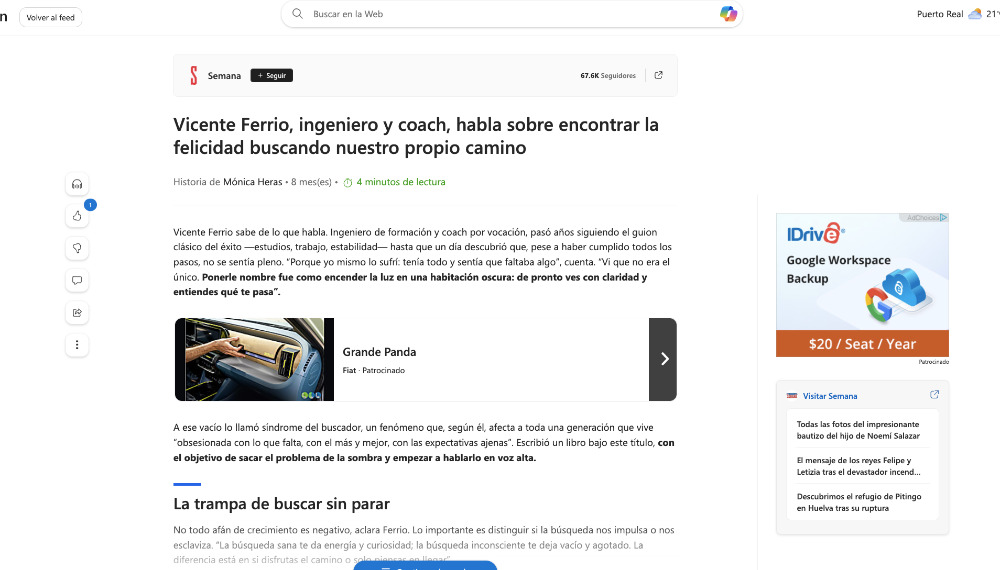Listen to article with headphones icon

tap(77, 184)
